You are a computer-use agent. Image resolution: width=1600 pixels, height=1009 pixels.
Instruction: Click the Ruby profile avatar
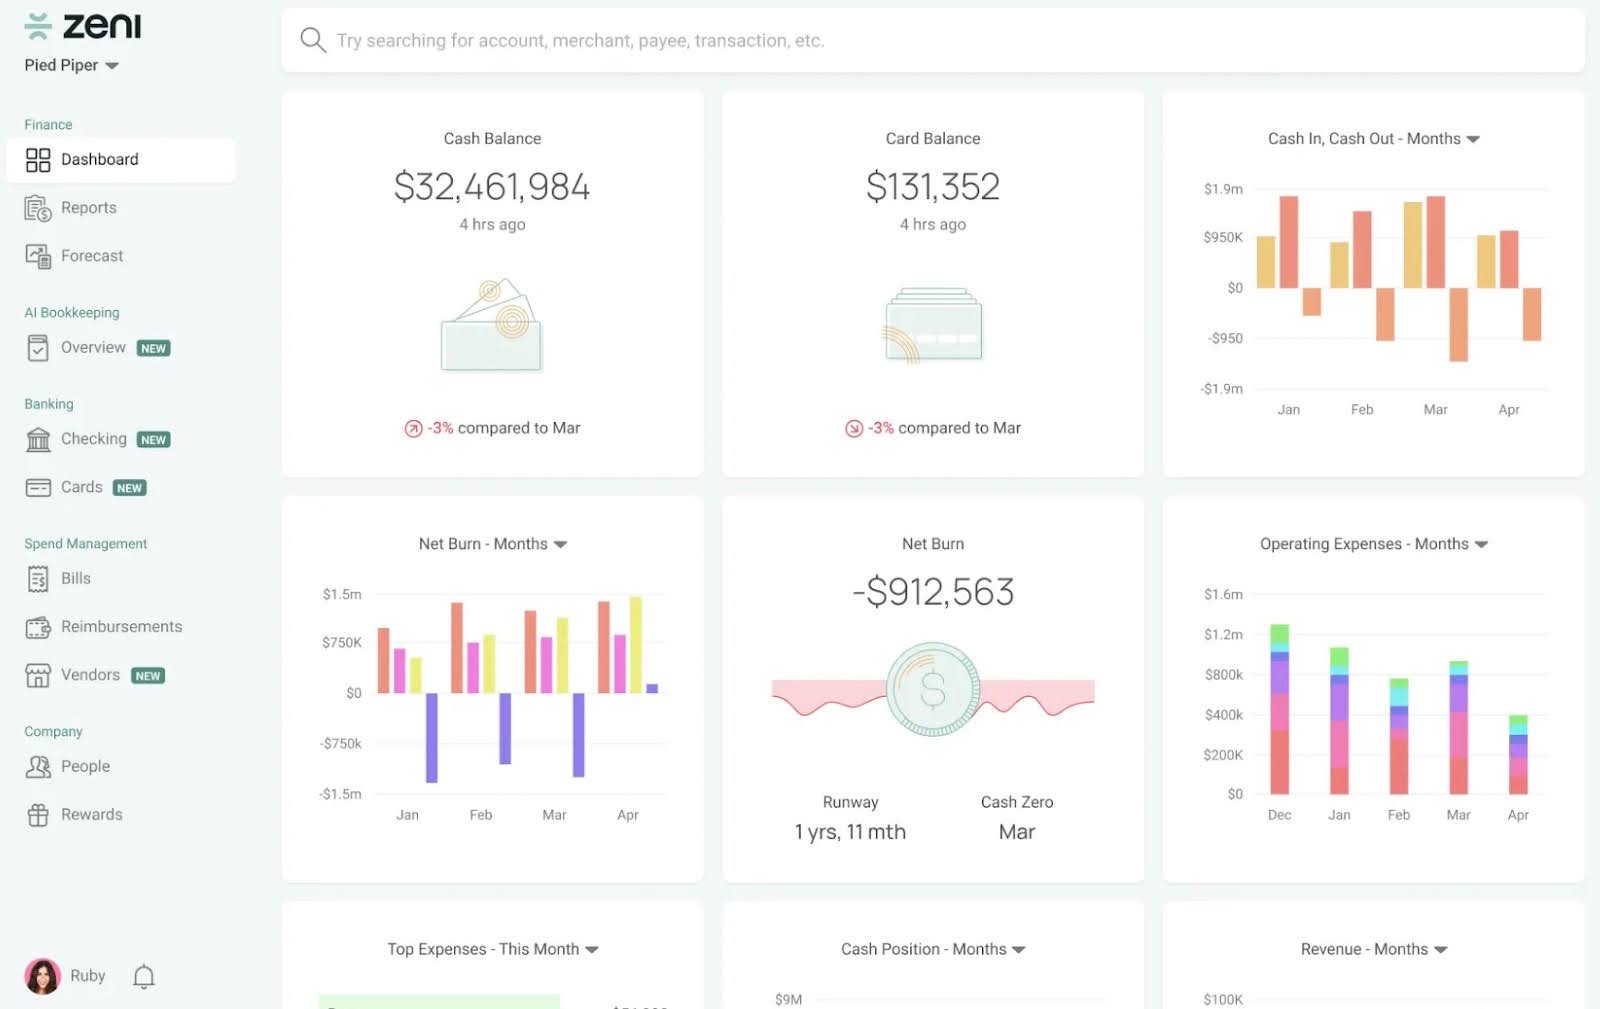(x=44, y=975)
